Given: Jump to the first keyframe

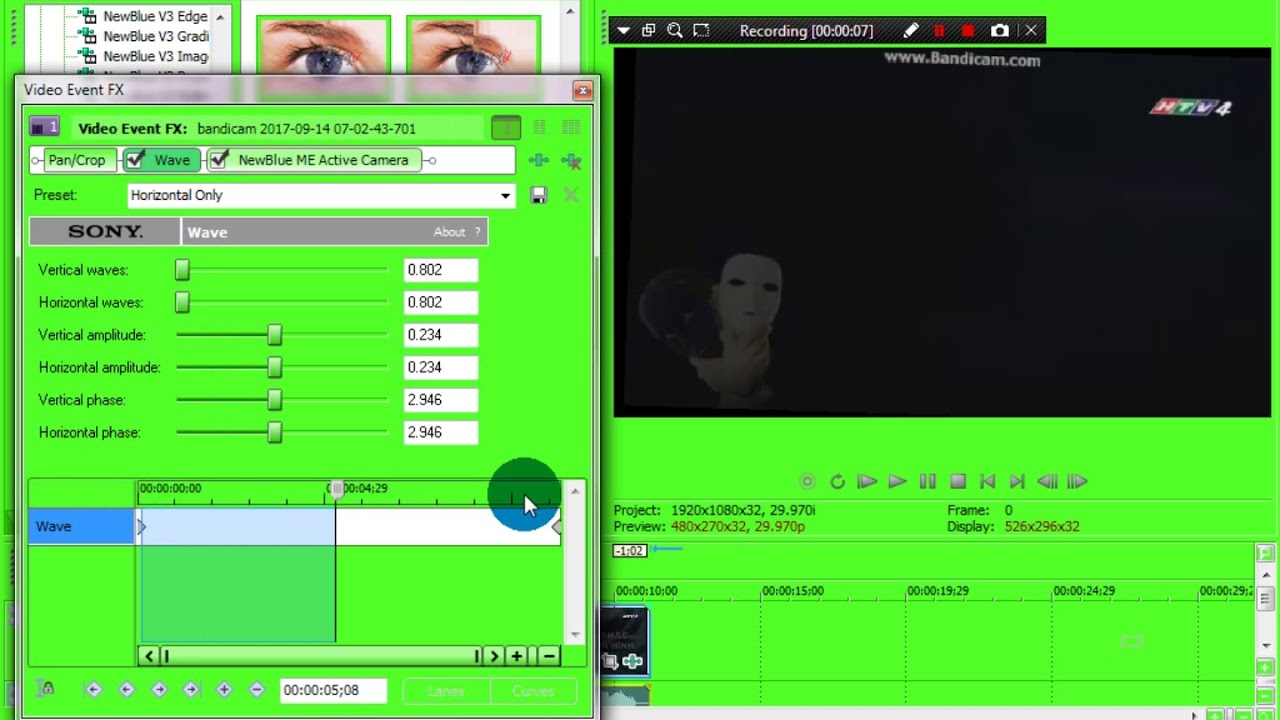Looking at the screenshot, I should tap(93, 689).
